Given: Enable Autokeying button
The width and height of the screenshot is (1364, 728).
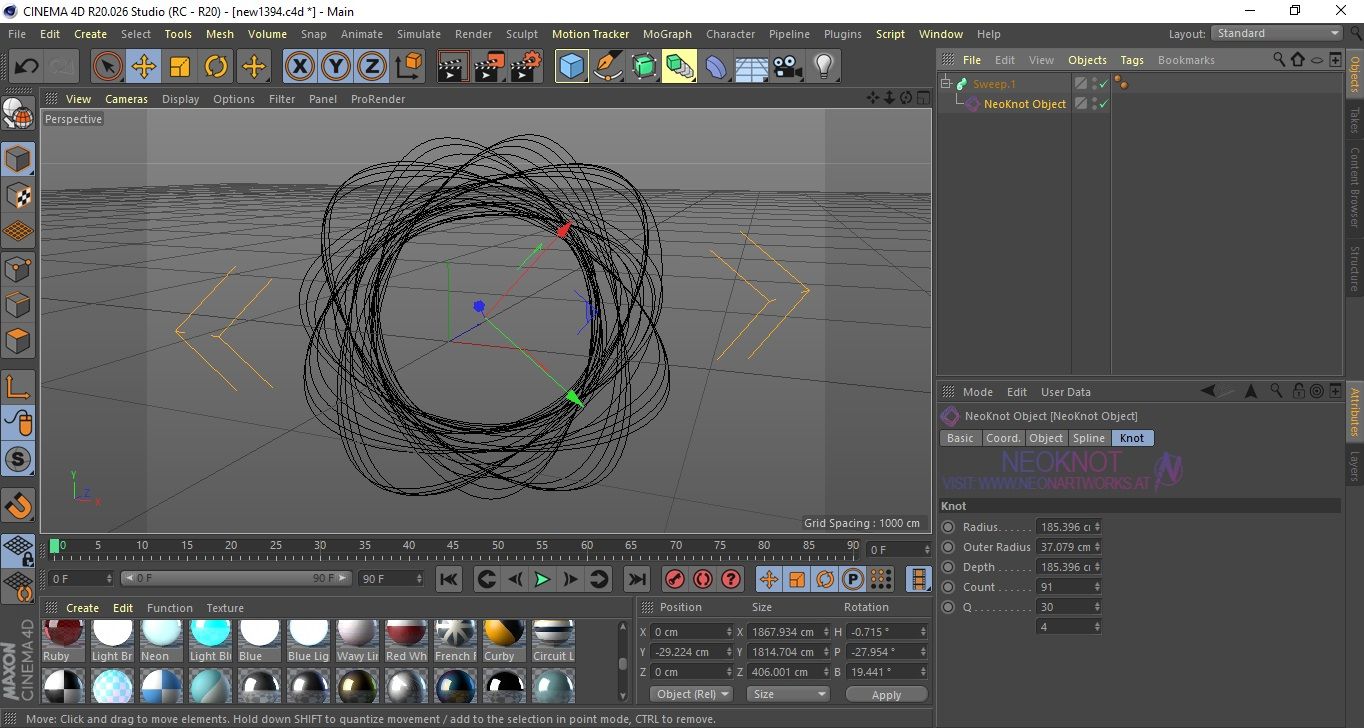Looking at the screenshot, I should (703, 579).
